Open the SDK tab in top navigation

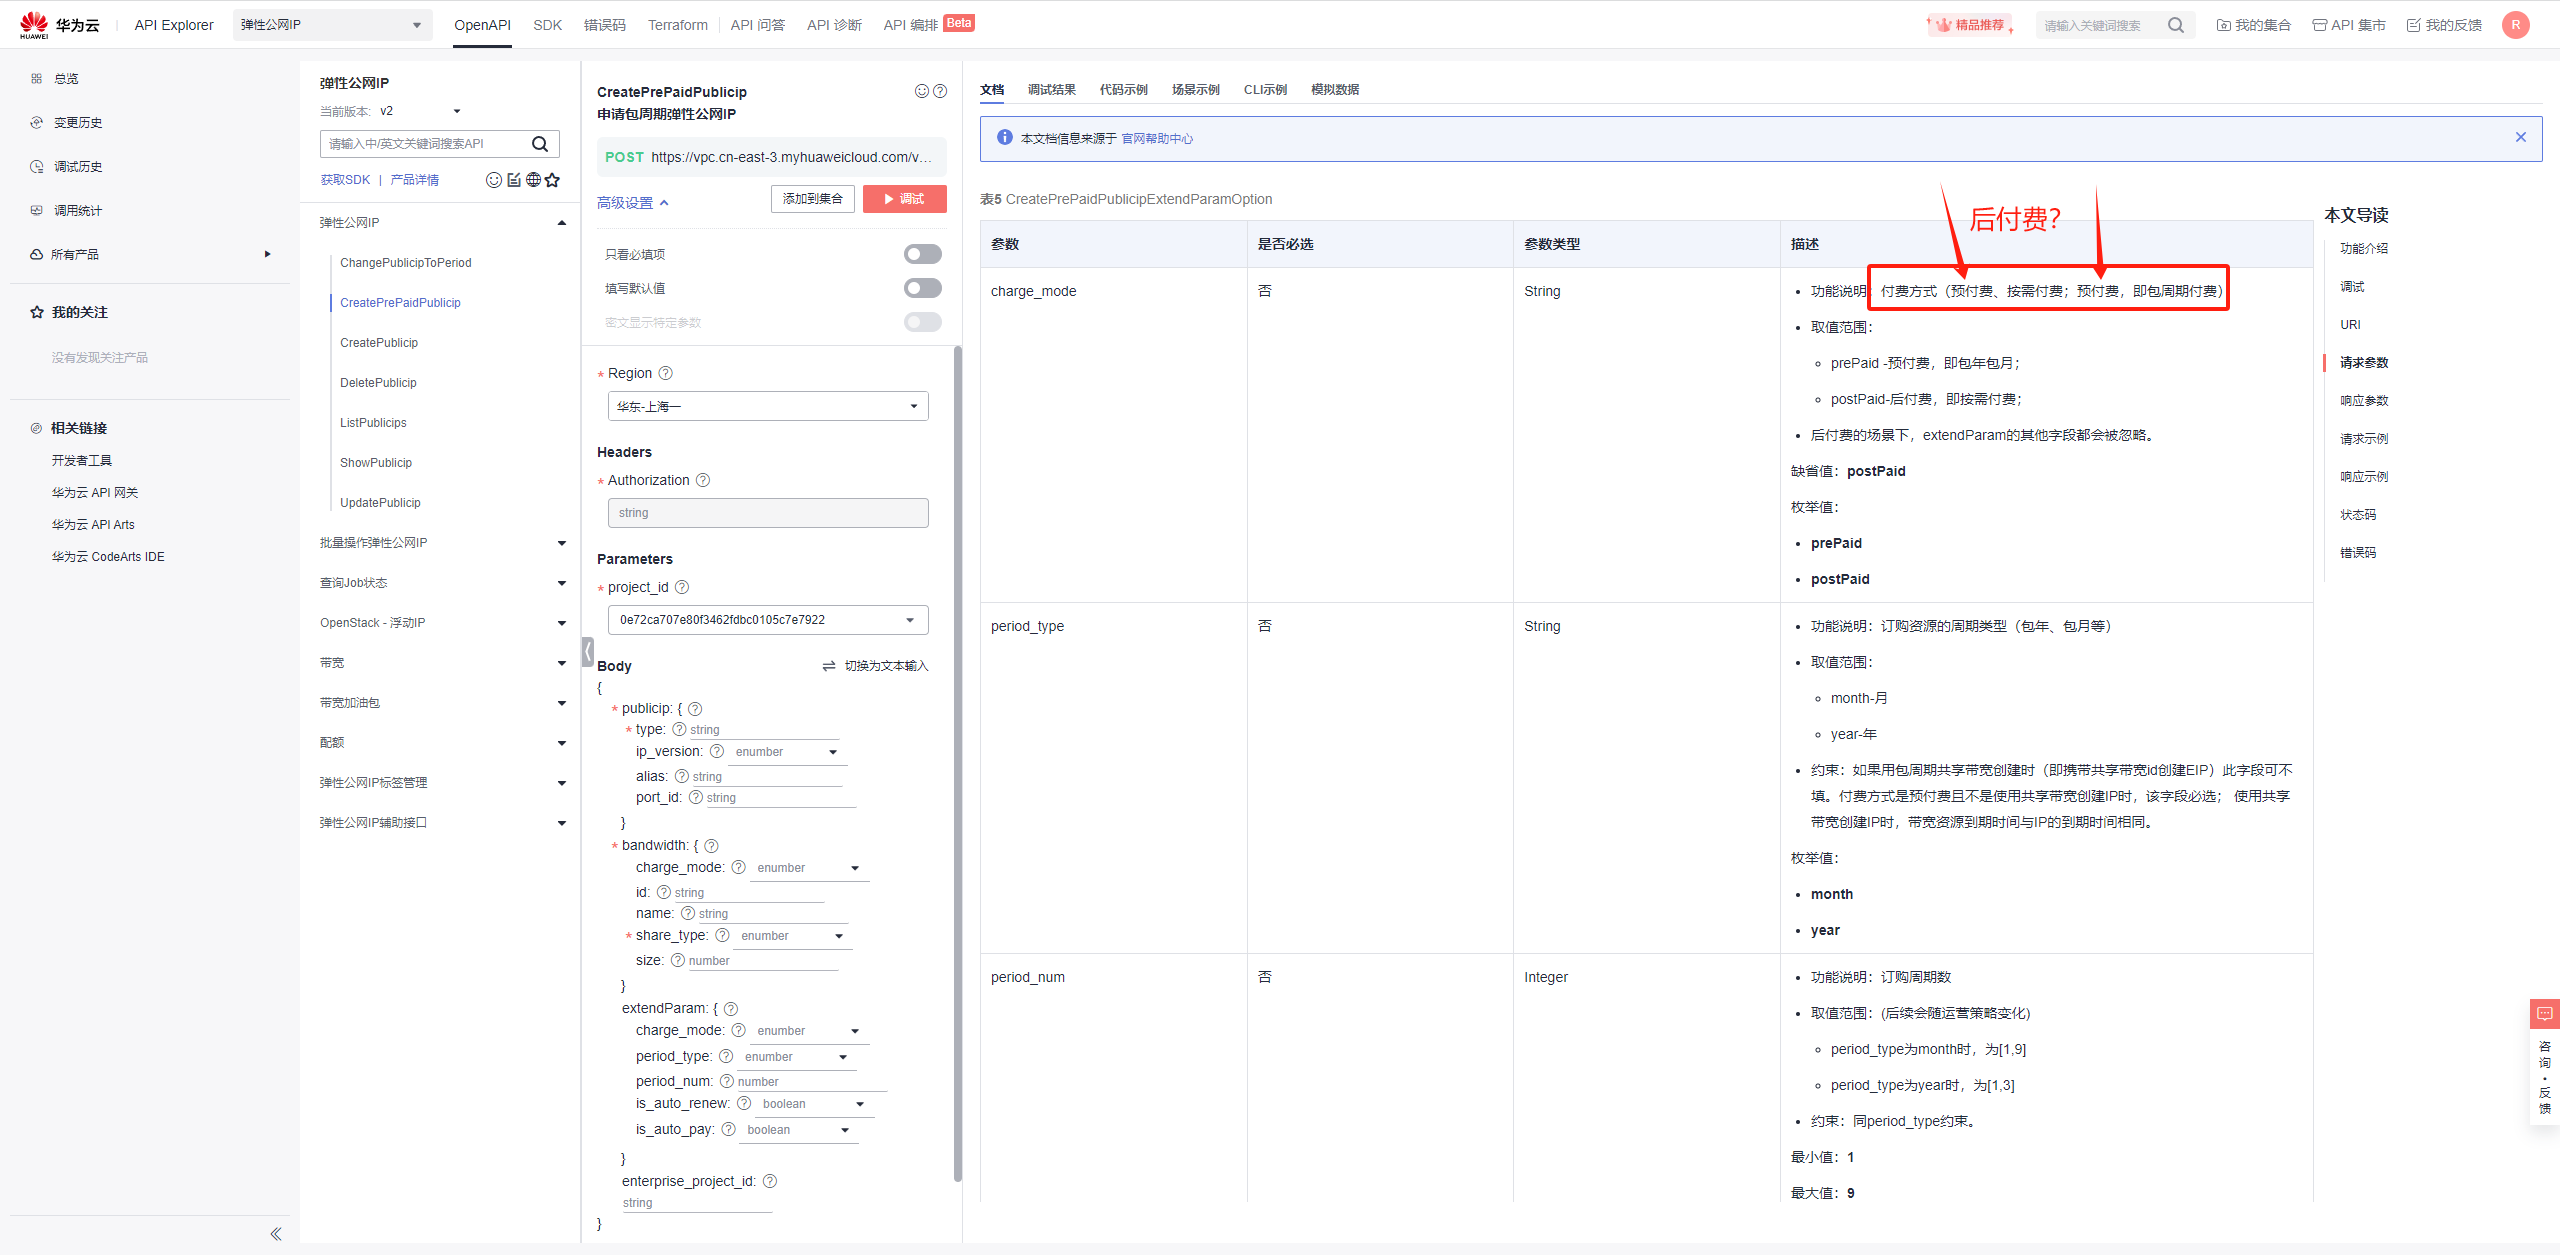(x=547, y=25)
